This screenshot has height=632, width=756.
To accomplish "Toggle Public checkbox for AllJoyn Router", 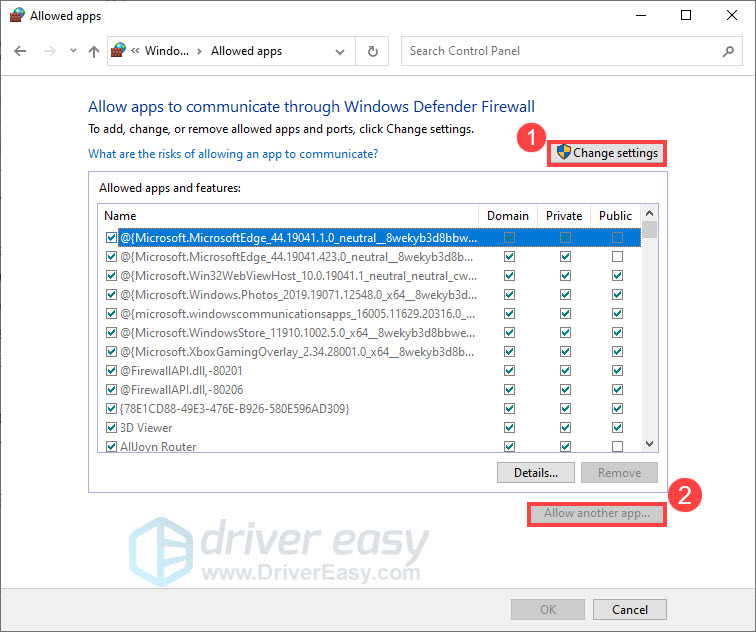I will [x=617, y=447].
